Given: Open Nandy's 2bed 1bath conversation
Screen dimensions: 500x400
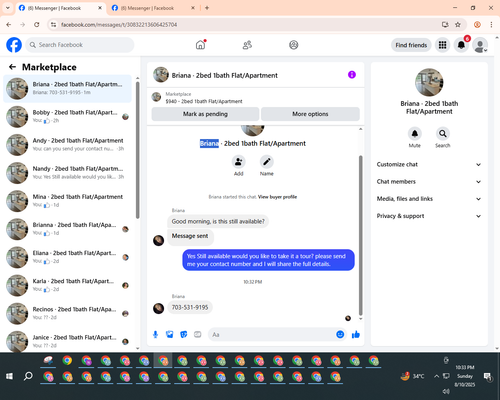Looking at the screenshot, I should [68, 173].
